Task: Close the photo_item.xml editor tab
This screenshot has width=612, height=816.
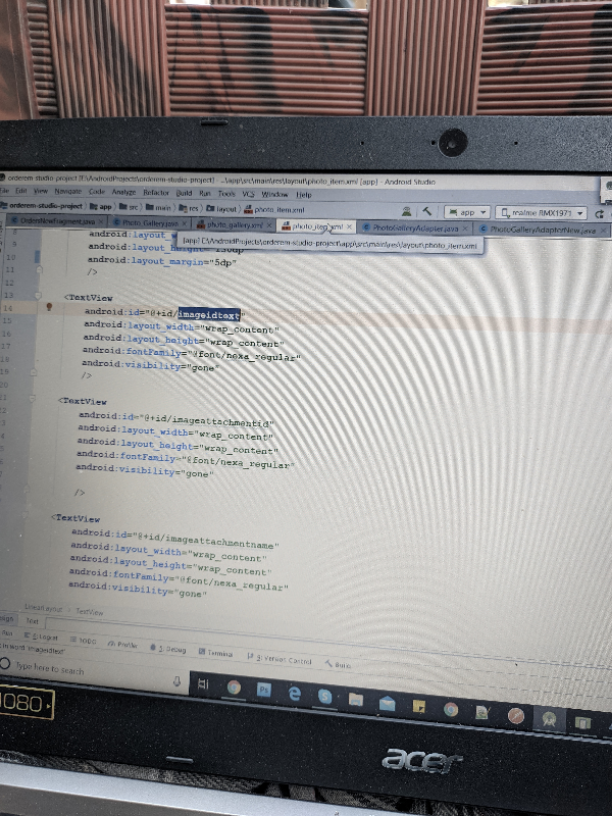Action: (349, 227)
